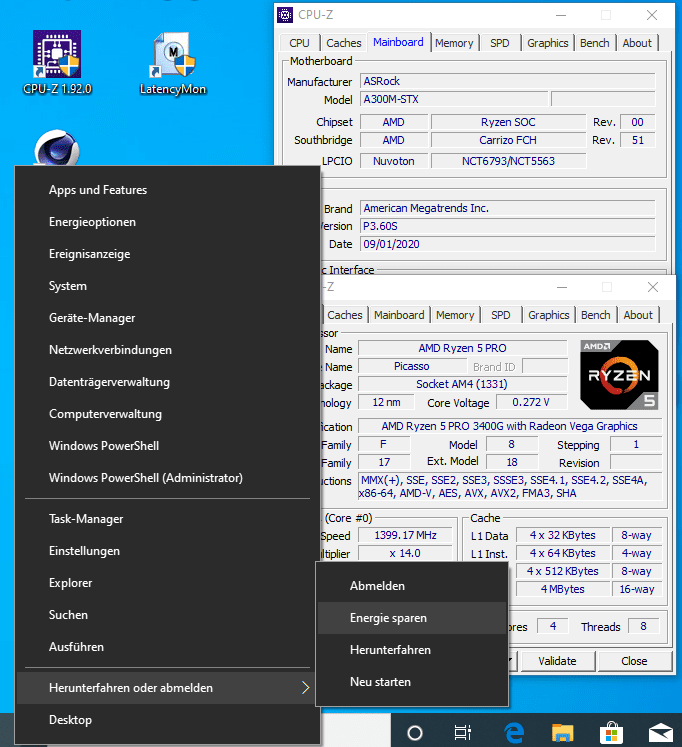The height and width of the screenshot is (747, 682).
Task: Click the AMD Ryzen 5 logo image
Action: (619, 375)
